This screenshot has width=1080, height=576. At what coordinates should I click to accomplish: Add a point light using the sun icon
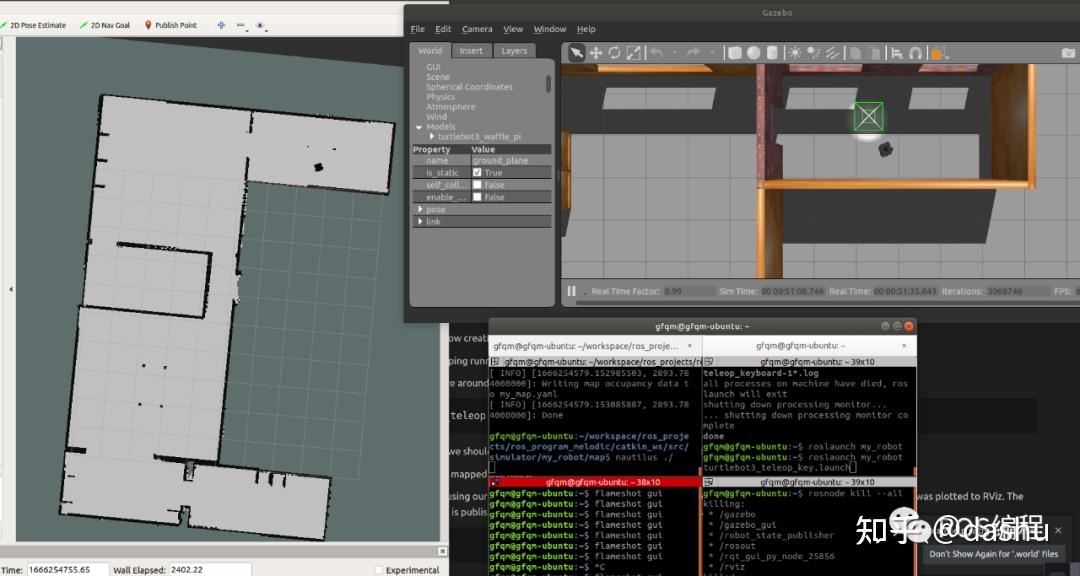[x=794, y=53]
